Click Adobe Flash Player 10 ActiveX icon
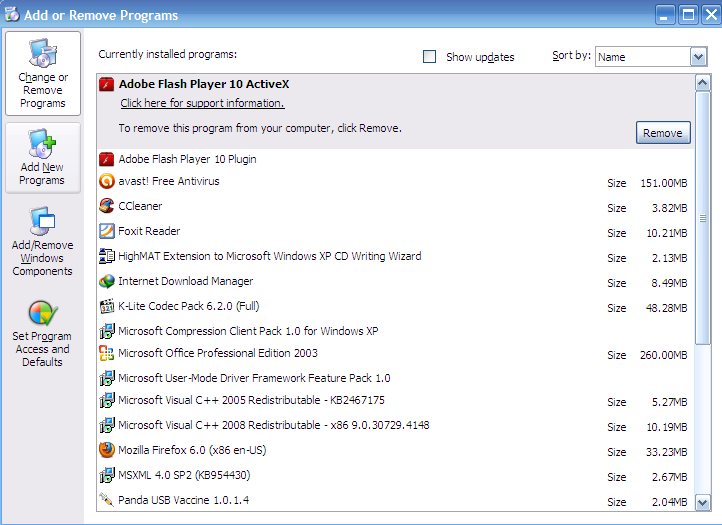Viewport: 722px width, 525px height. [x=106, y=84]
